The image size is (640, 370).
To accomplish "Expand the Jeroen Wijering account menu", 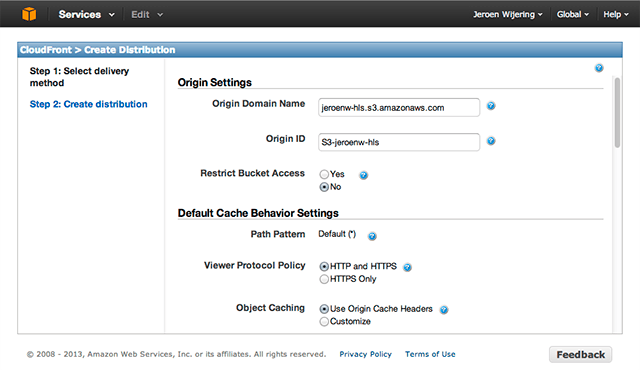I will (x=508, y=15).
